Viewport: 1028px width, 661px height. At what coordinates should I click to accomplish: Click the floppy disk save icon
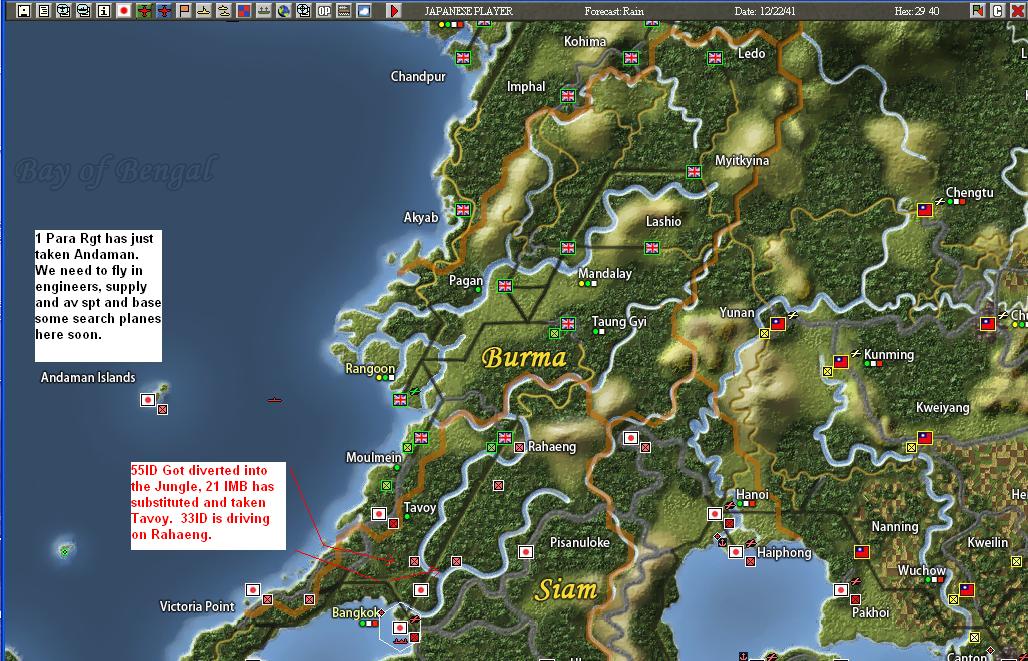[24, 10]
